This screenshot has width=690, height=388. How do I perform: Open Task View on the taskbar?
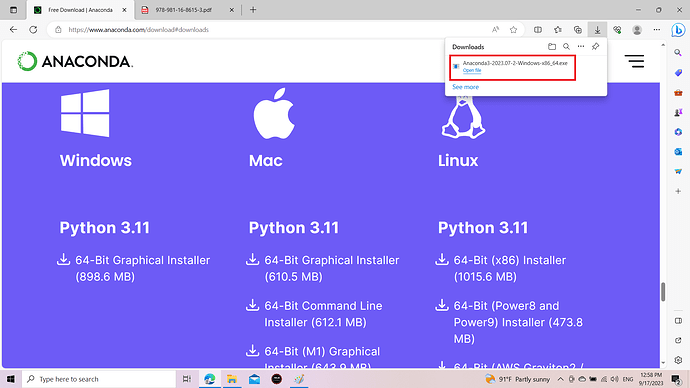pyautogui.click(x=187, y=379)
